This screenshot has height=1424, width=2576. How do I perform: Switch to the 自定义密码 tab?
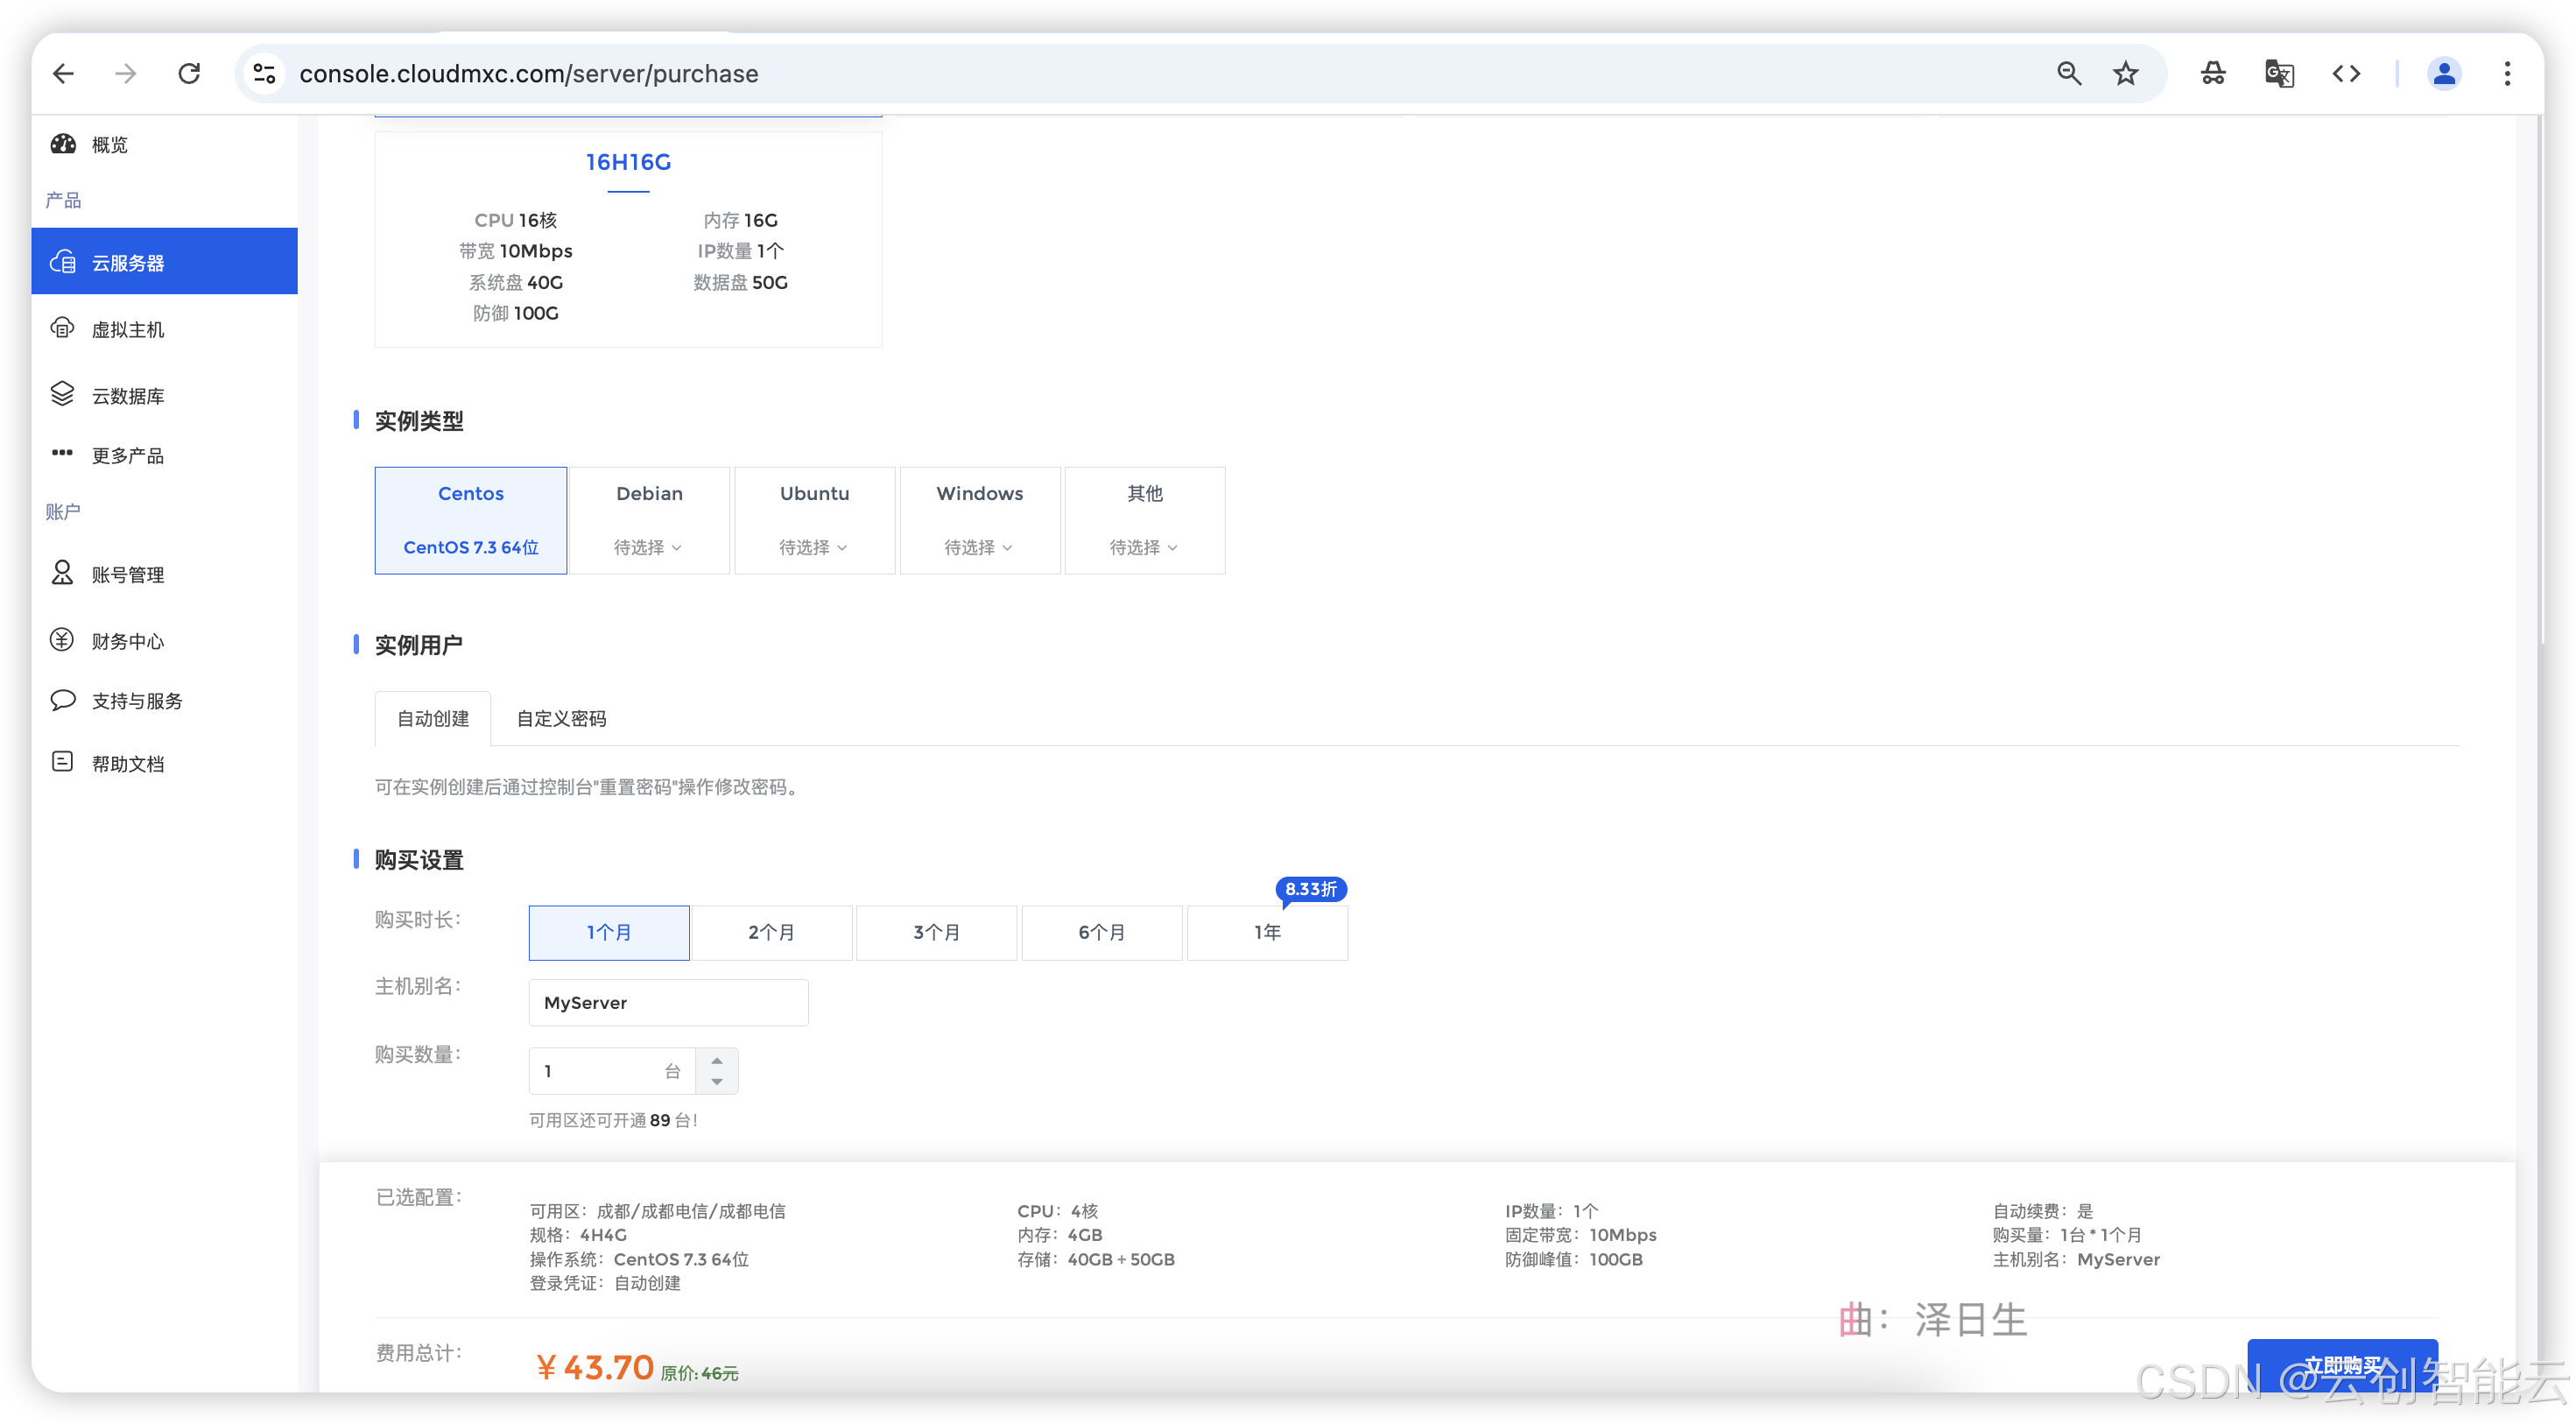561,719
